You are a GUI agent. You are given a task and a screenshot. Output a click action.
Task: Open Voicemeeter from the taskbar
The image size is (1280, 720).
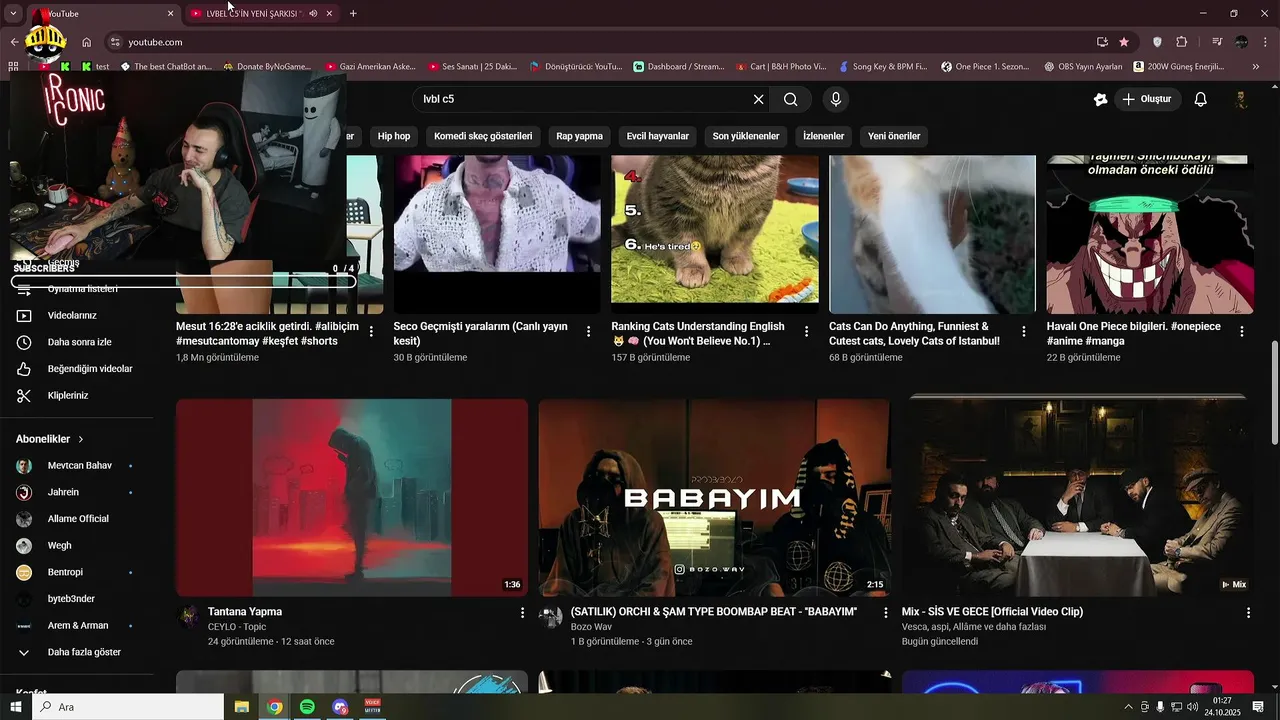pos(373,707)
